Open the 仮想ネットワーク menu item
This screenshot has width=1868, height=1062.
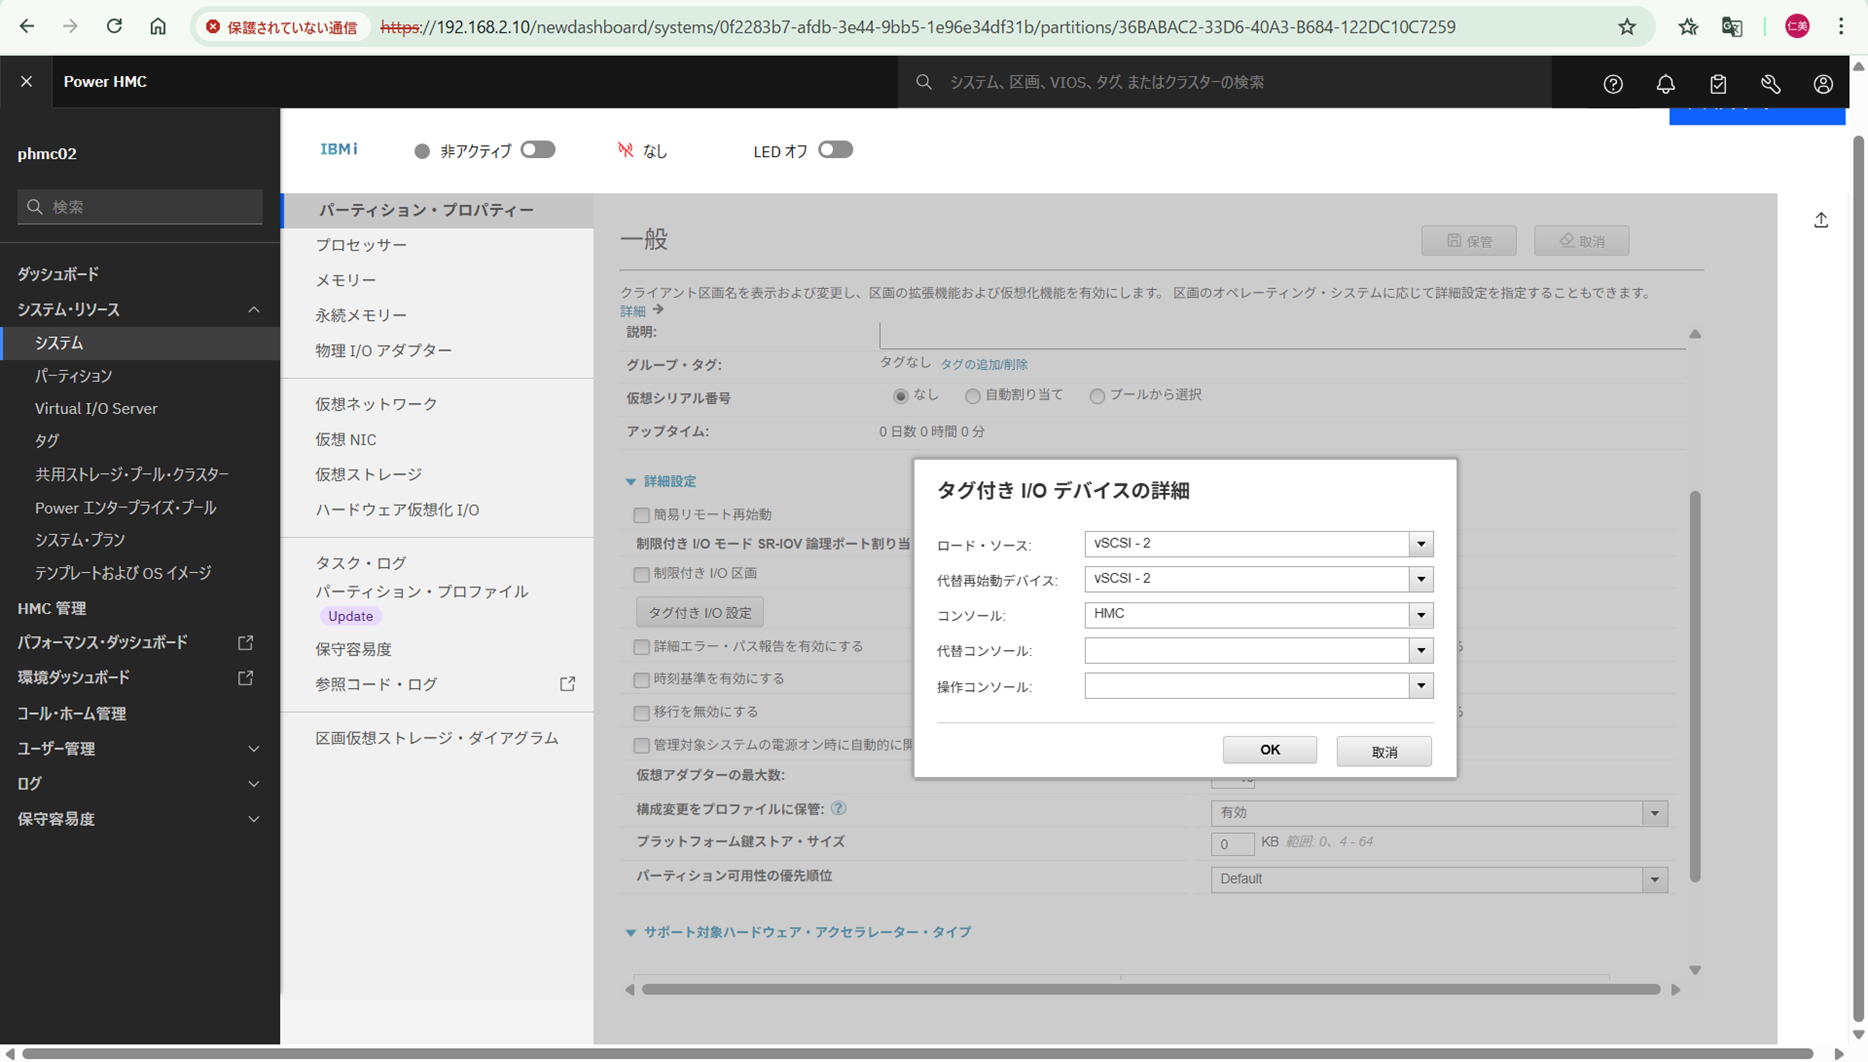(377, 404)
